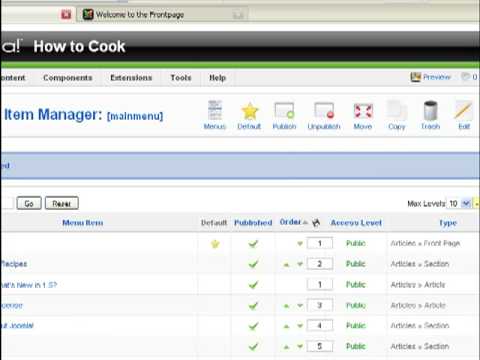Viewport: 480px width, 360px height.
Task: Click the Copy toolbar icon
Action: coord(397,114)
